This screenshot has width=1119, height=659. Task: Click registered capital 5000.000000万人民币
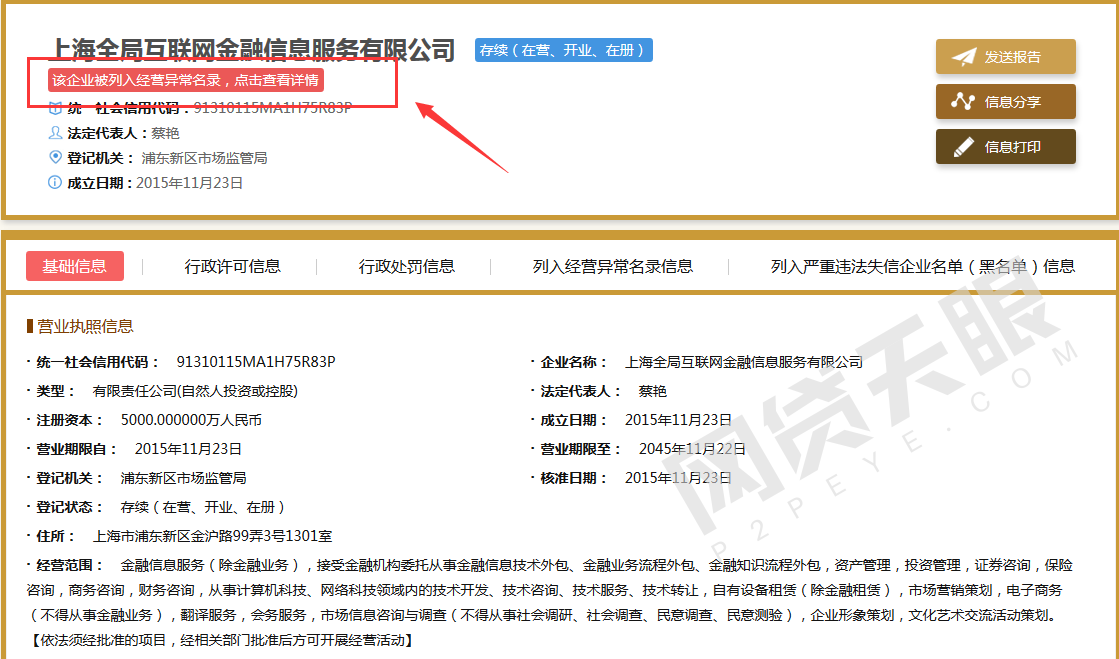tap(191, 420)
